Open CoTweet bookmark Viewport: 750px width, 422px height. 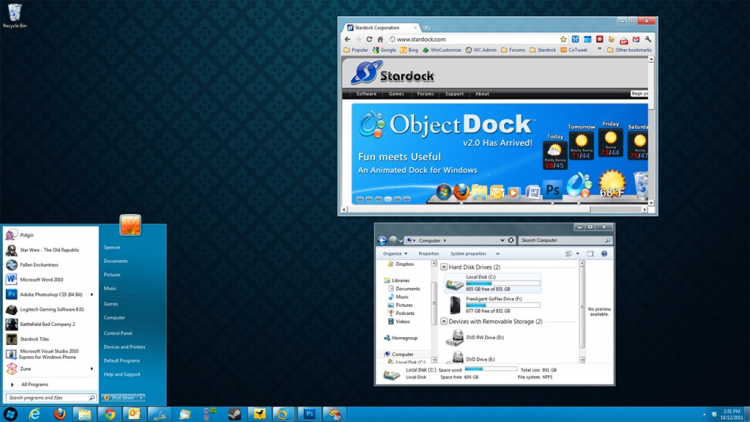click(574, 50)
